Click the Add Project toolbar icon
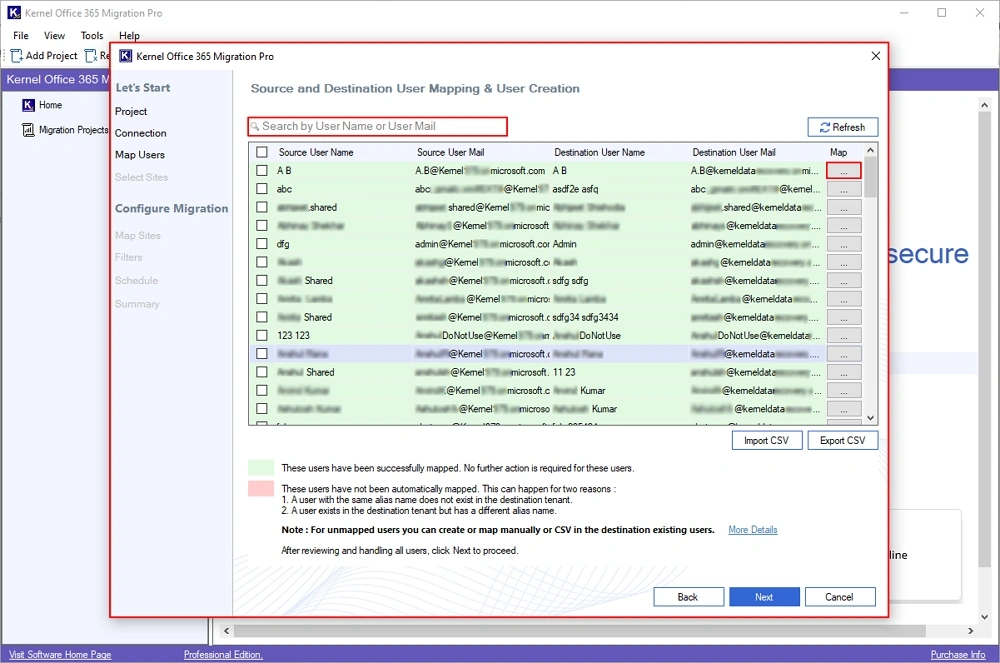 click(x=17, y=56)
